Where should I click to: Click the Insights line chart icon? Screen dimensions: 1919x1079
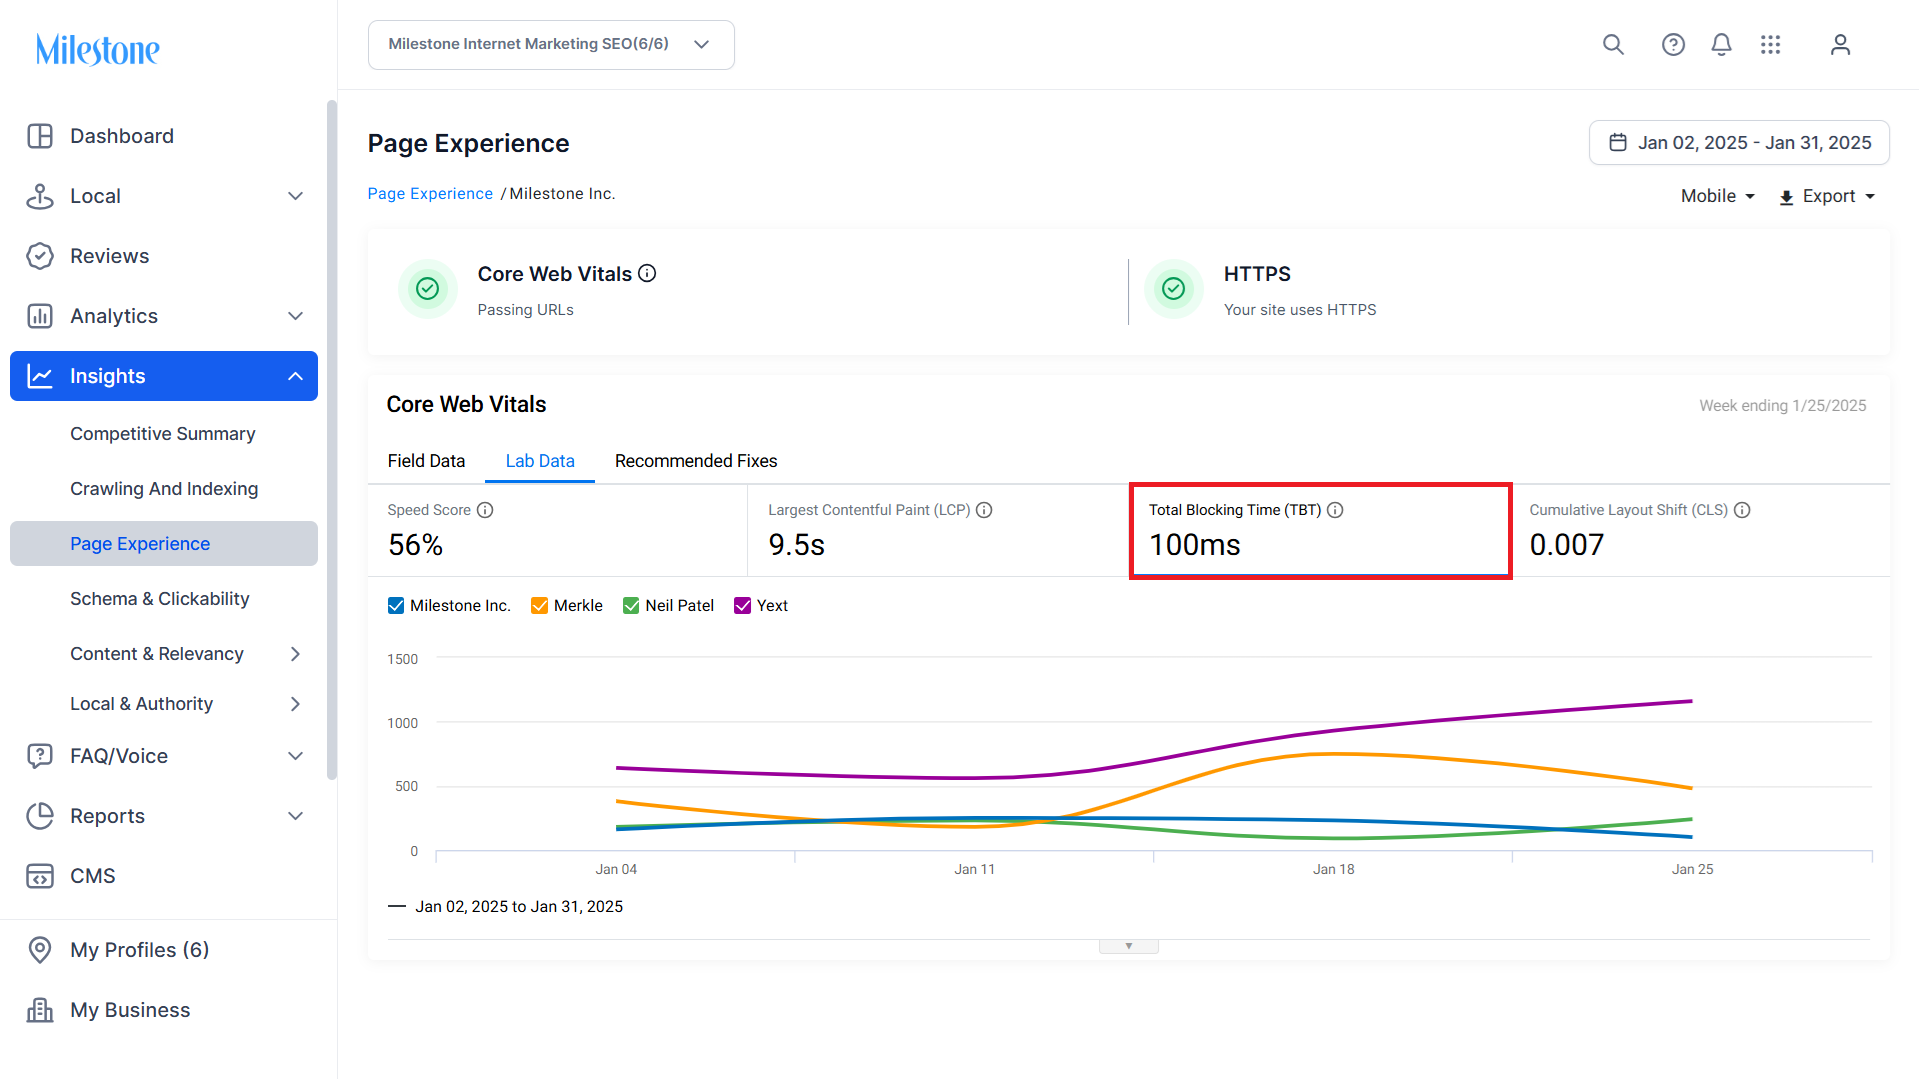[x=40, y=376]
